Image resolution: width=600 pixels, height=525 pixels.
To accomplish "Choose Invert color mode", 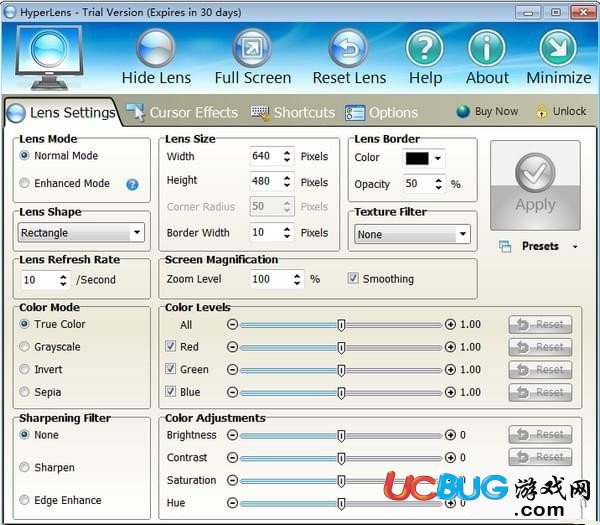I will [24, 369].
